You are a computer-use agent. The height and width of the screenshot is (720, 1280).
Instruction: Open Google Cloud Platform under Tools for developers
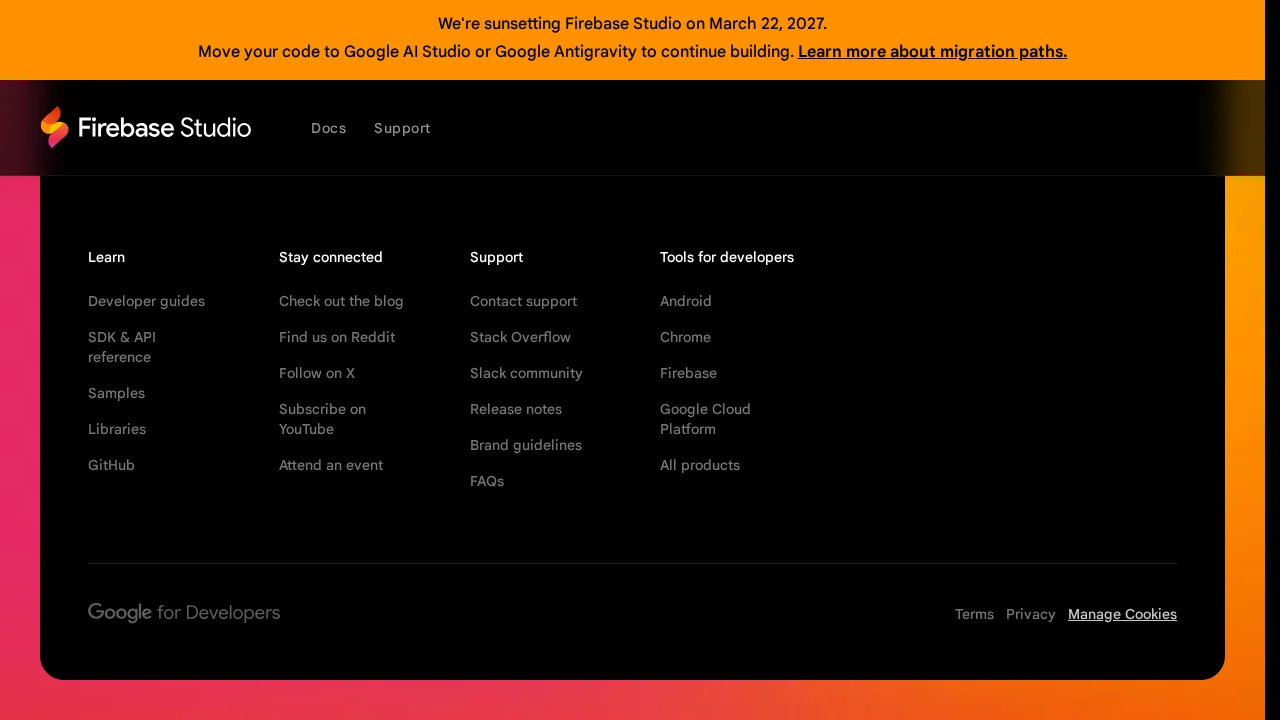tap(705, 419)
